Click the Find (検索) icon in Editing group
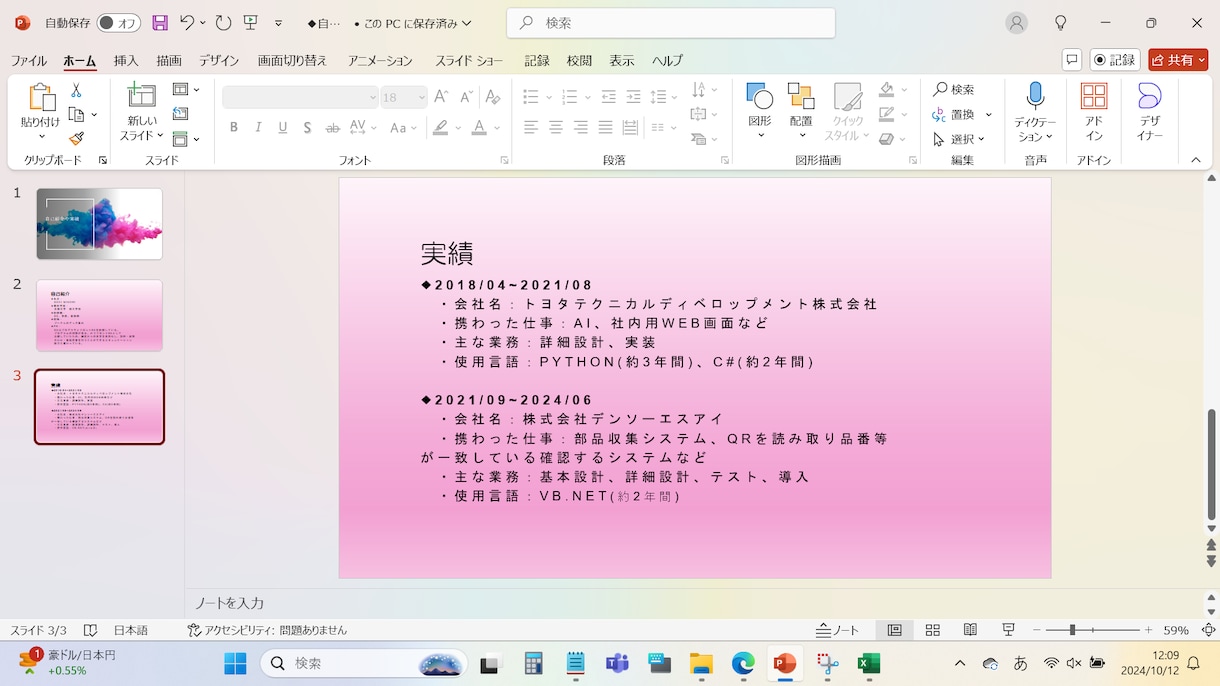This screenshot has height=686, width=1220. 954,89
